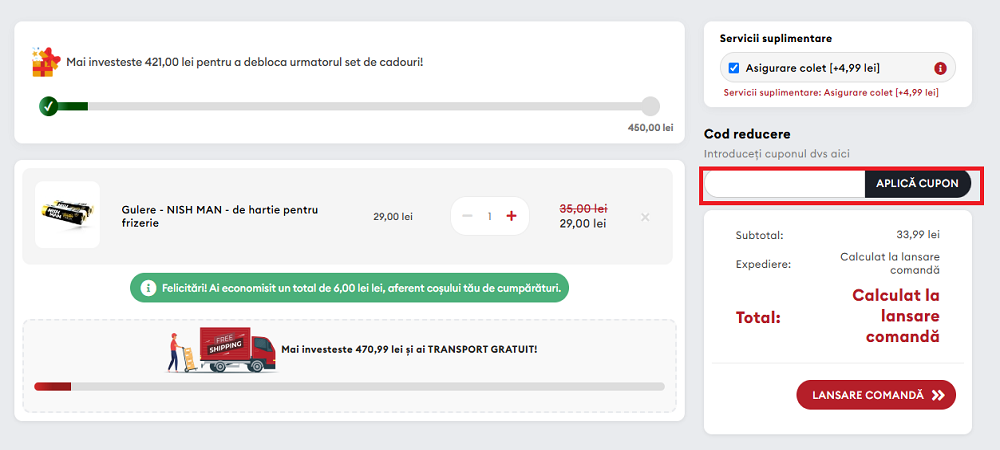Click the quantity value field showing 1

[490, 216]
